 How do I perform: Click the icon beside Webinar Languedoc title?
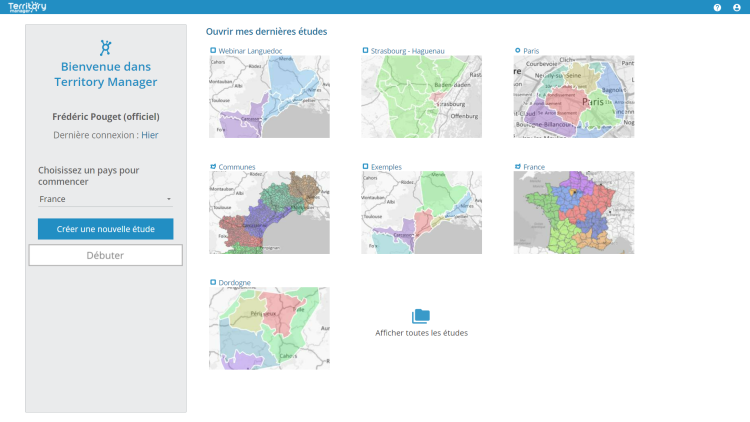point(212,50)
